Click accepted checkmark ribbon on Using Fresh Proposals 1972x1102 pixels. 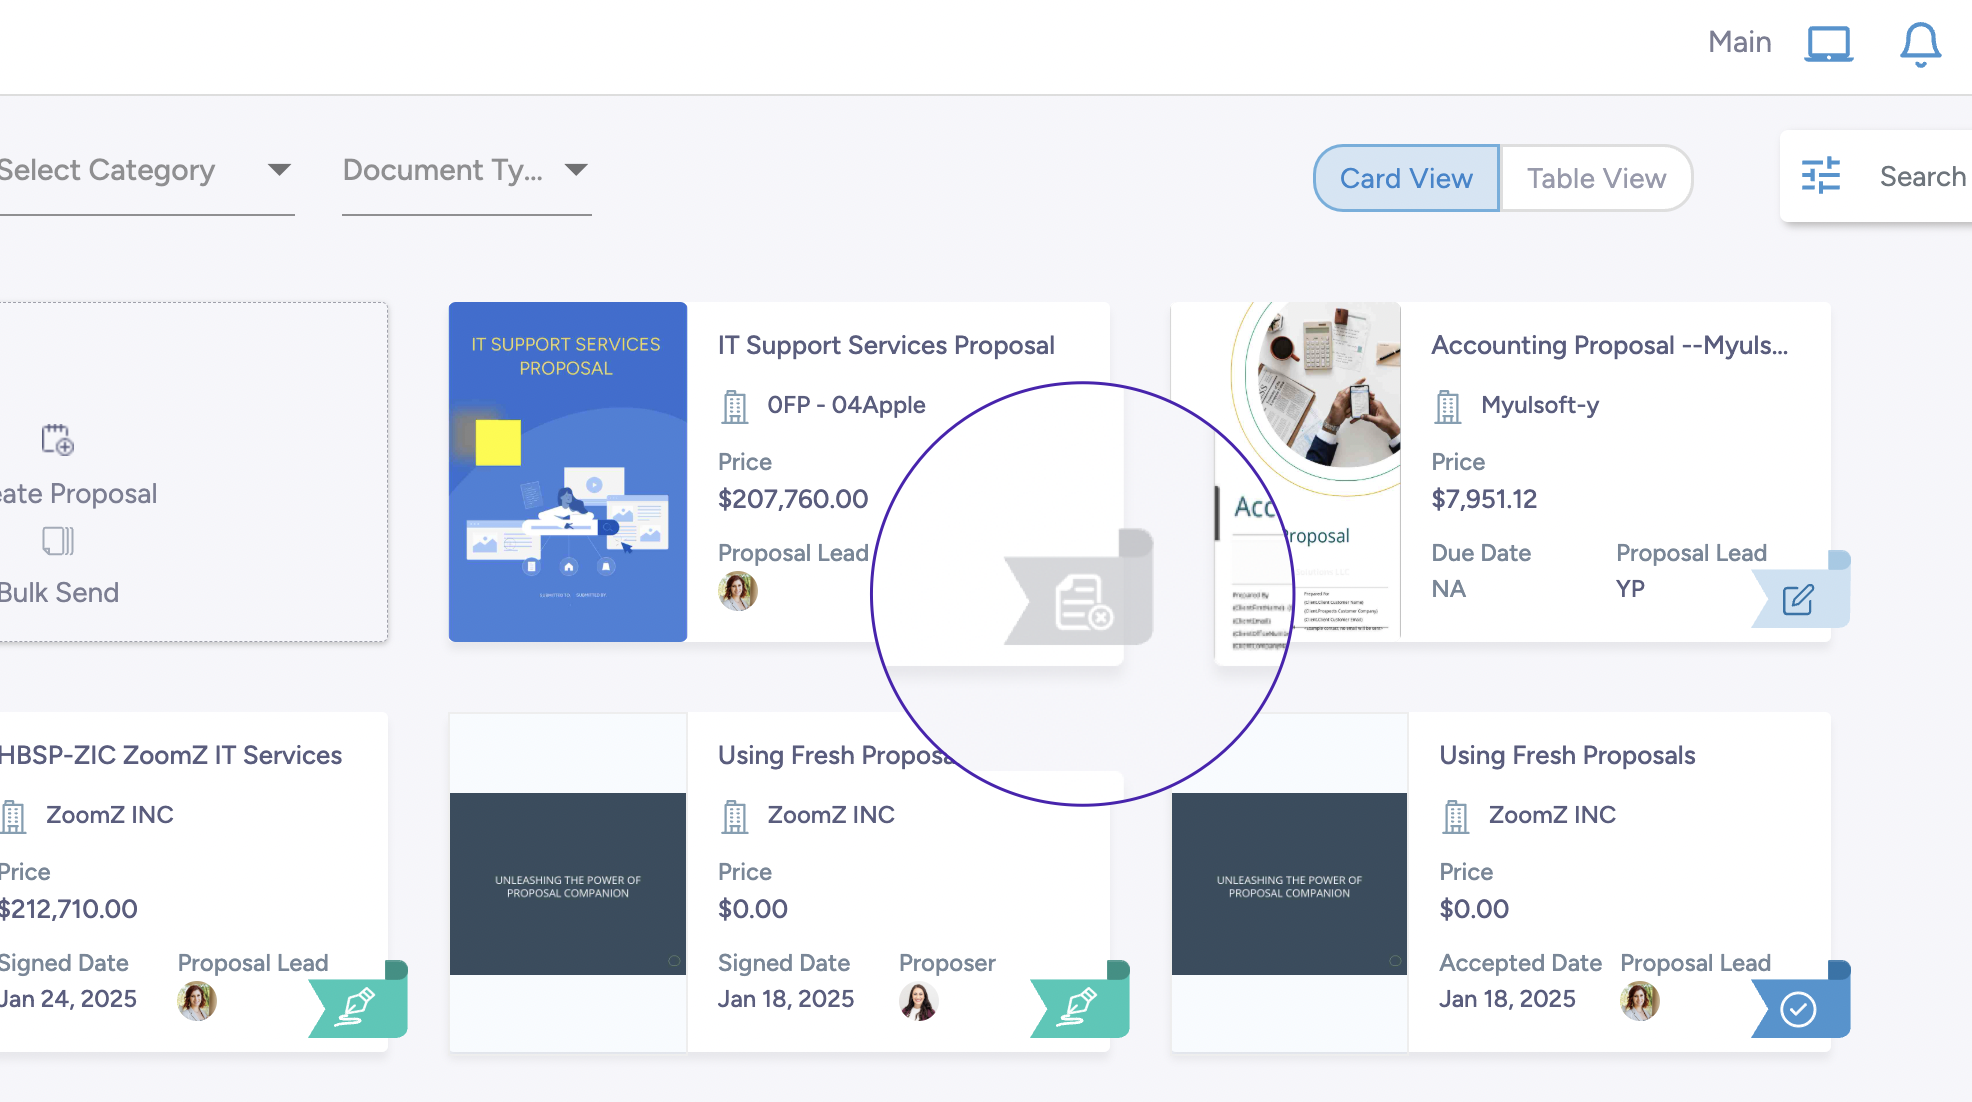pyautogui.click(x=1800, y=1008)
